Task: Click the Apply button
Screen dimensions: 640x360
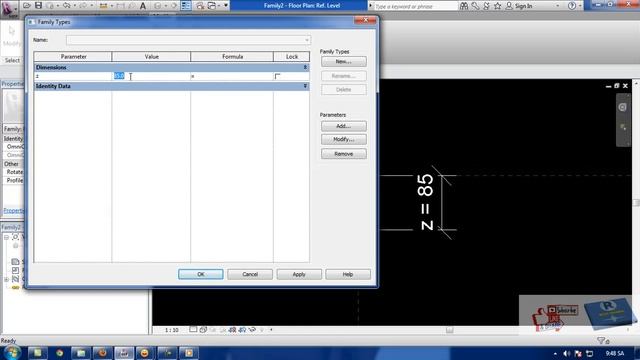Action: (x=299, y=274)
